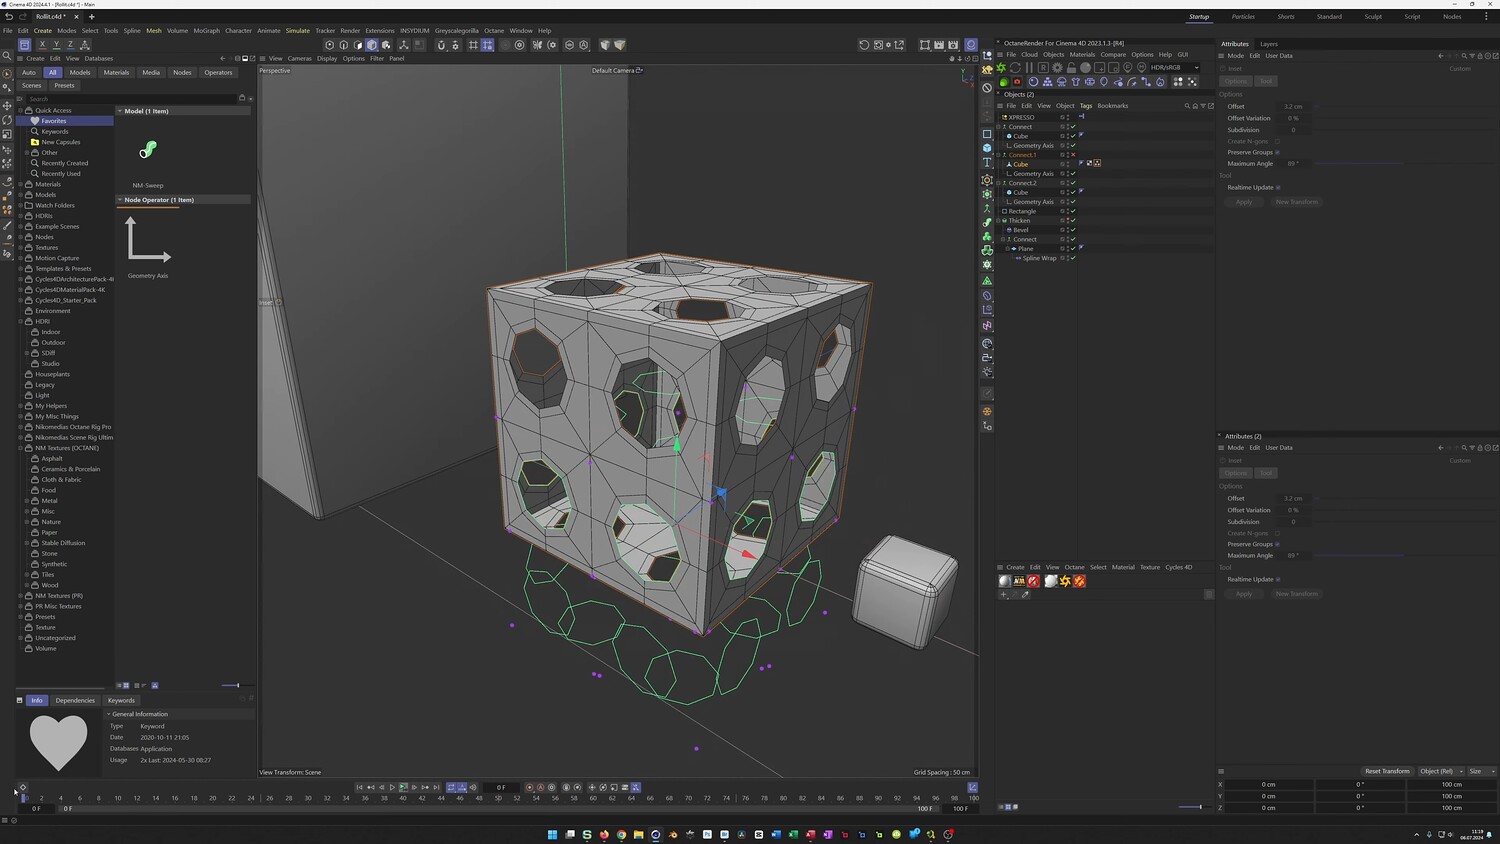Toggle the enable checkmark on Bevel object
Image resolution: width=1500 pixels, height=844 pixels.
coord(1073,230)
